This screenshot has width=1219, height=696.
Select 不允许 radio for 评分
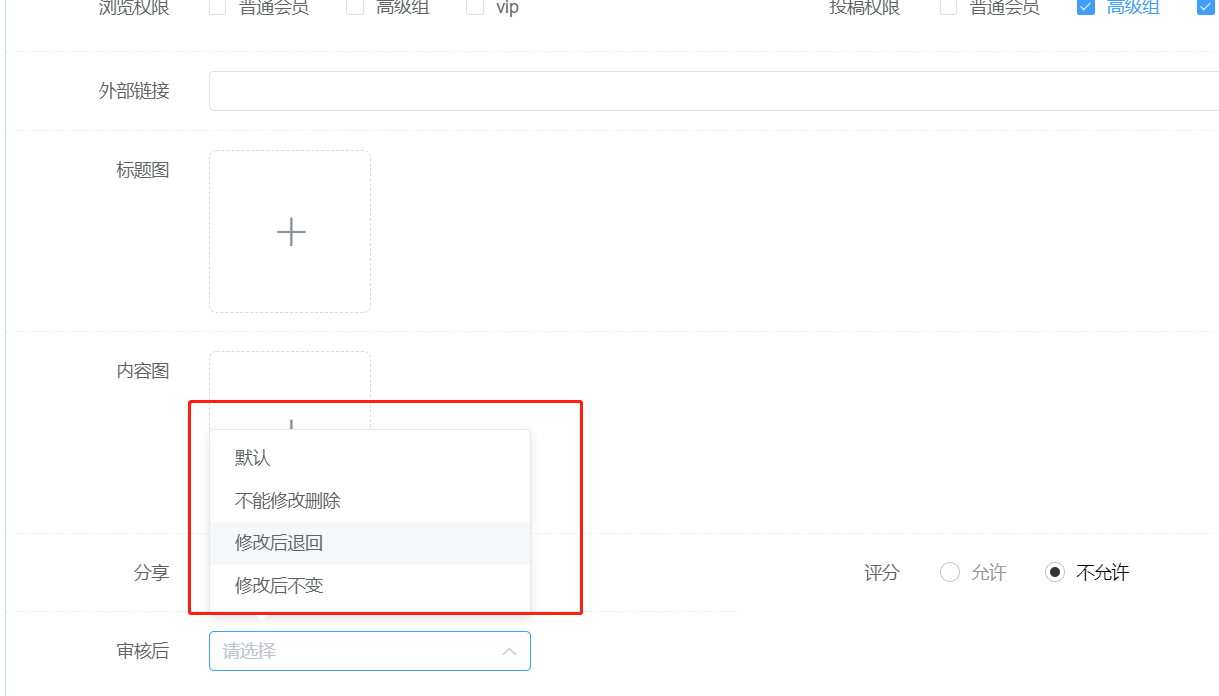[1054, 573]
